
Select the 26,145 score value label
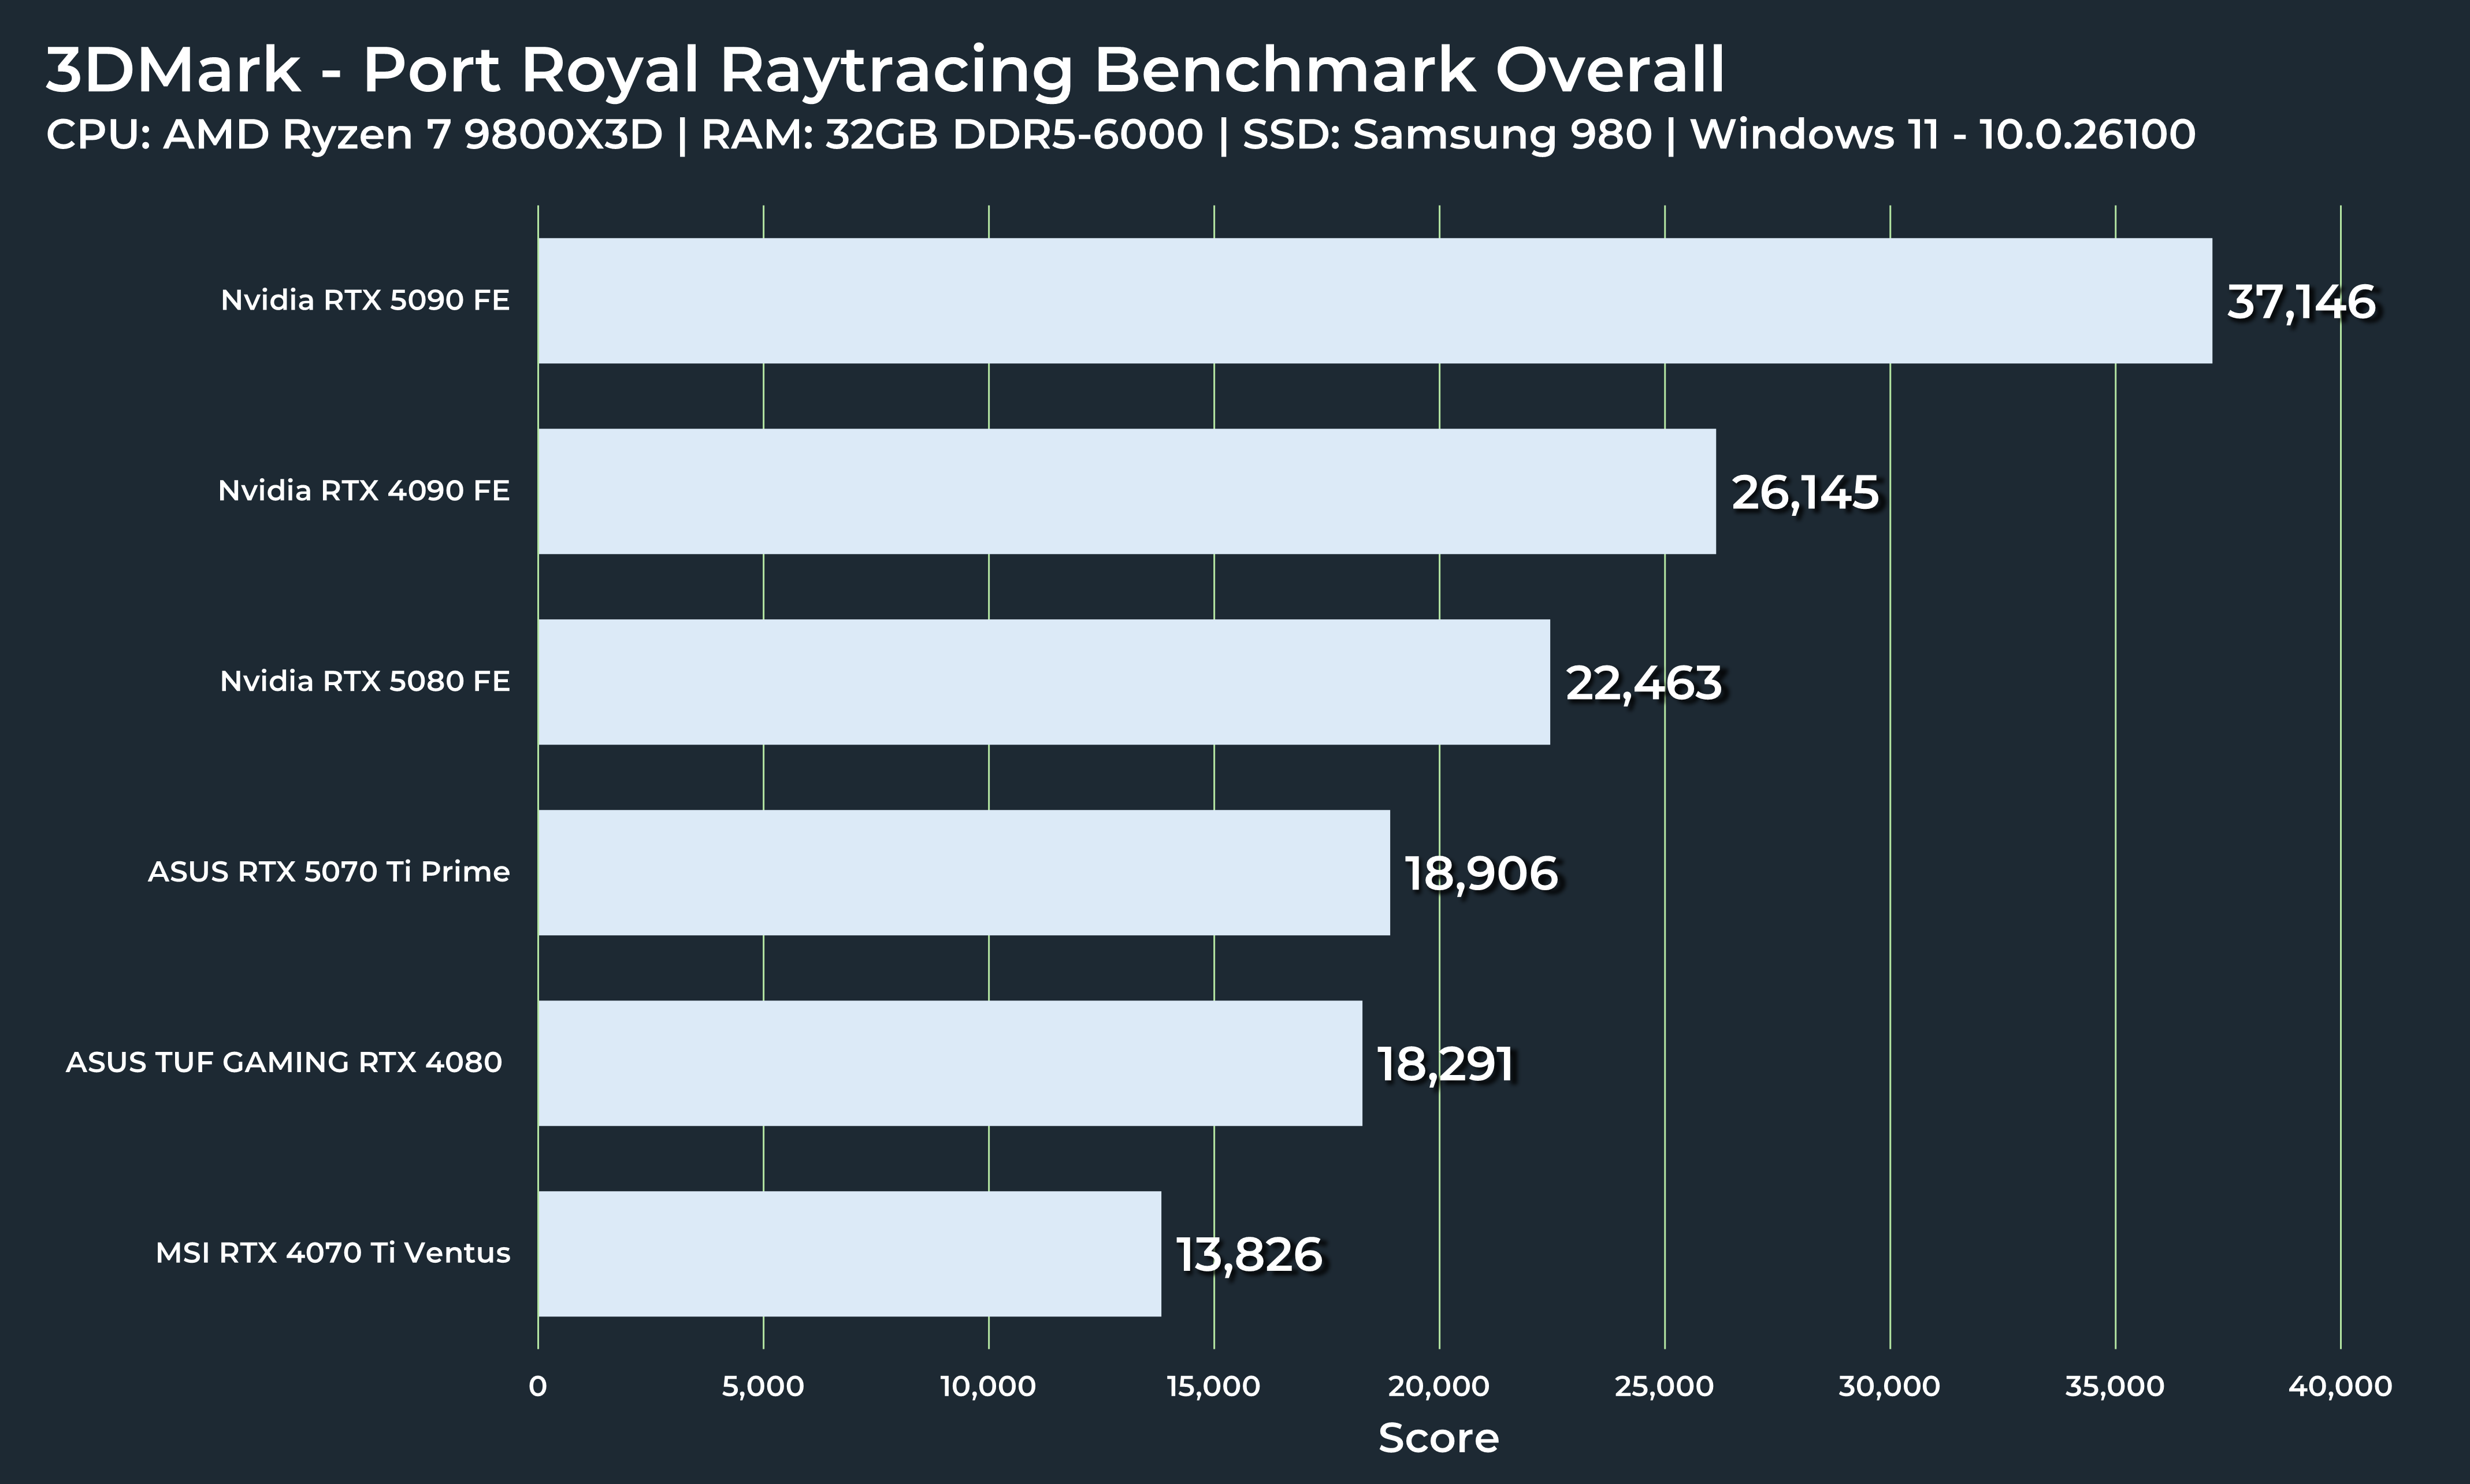pos(1805,492)
